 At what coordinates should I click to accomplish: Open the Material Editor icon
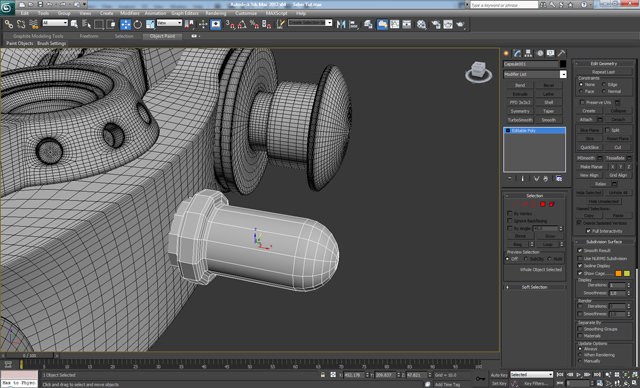coord(422,24)
